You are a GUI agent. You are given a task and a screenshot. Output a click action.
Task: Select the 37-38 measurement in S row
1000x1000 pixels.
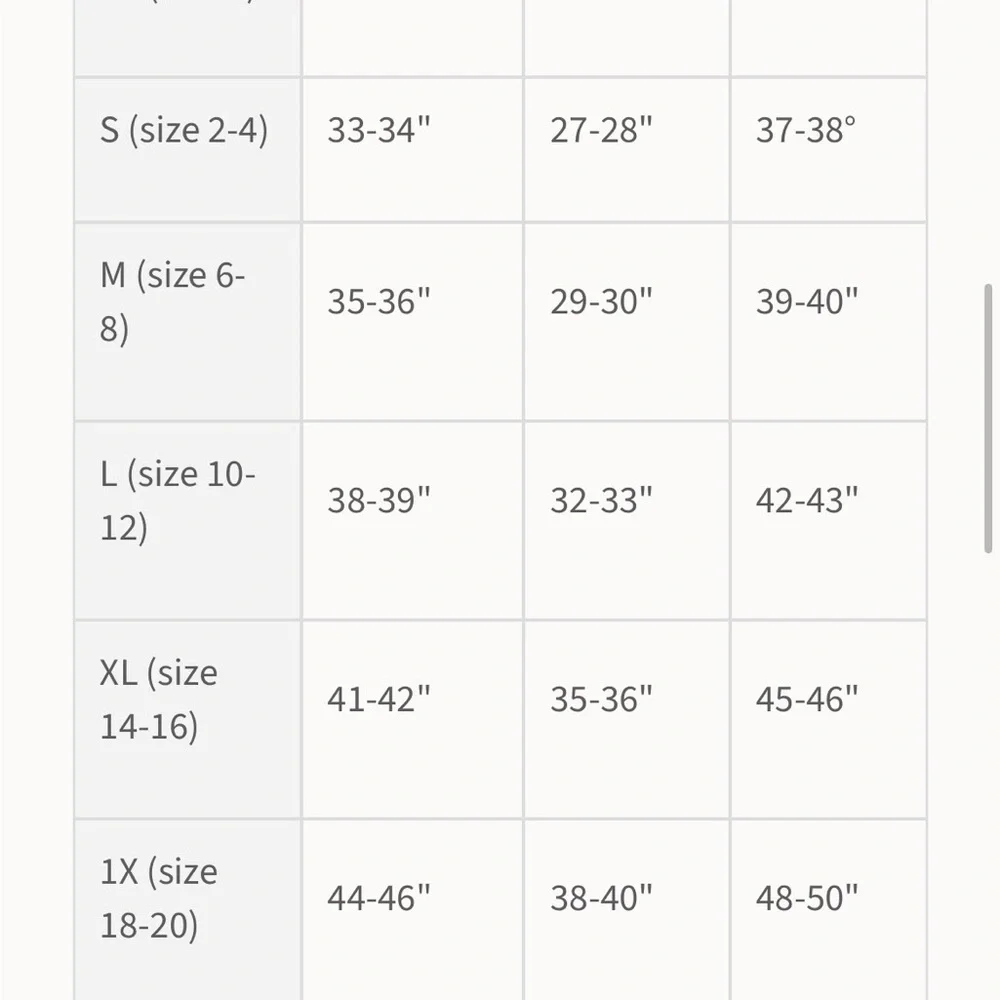coord(806,130)
